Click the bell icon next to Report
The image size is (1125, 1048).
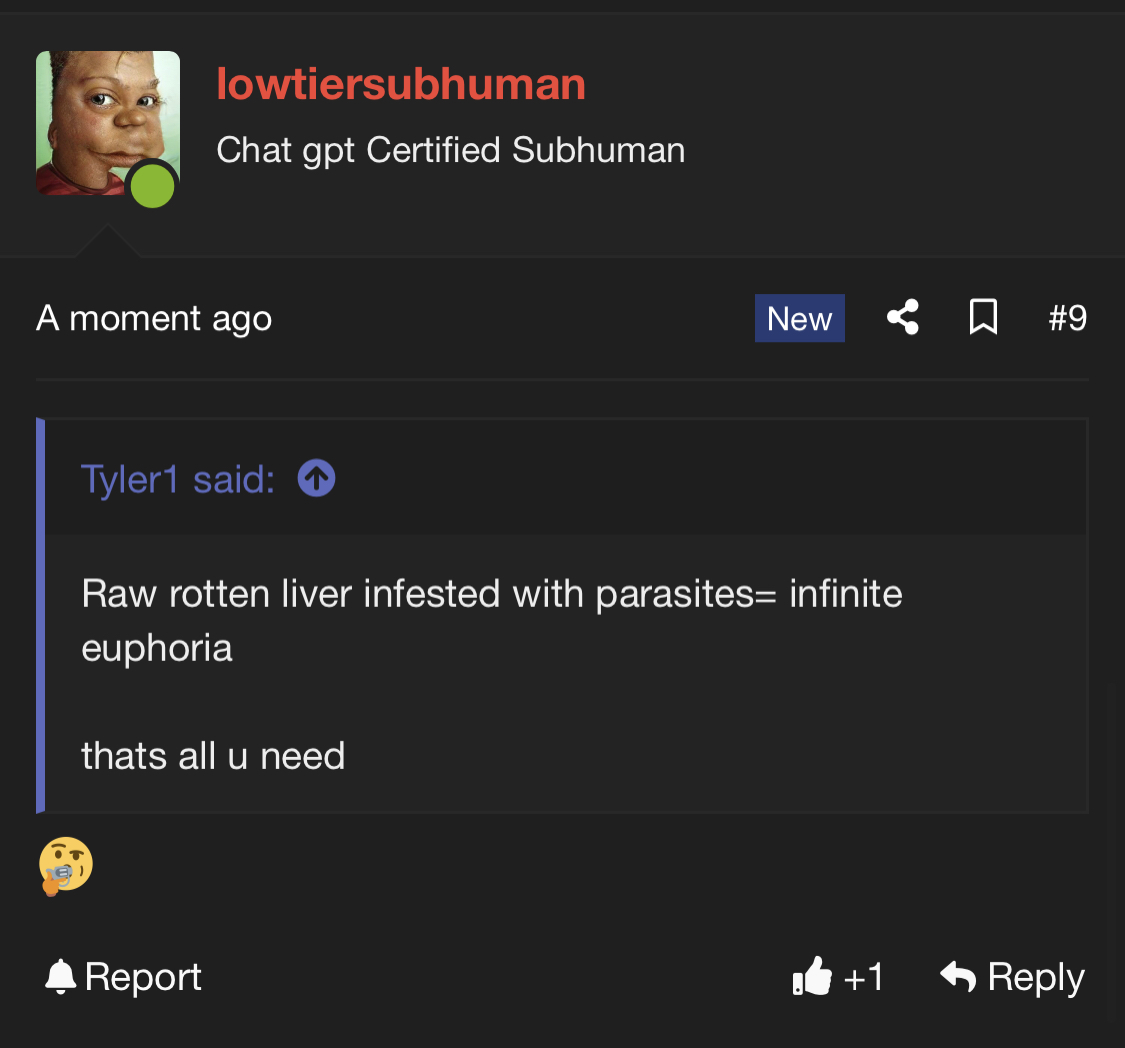[x=61, y=976]
